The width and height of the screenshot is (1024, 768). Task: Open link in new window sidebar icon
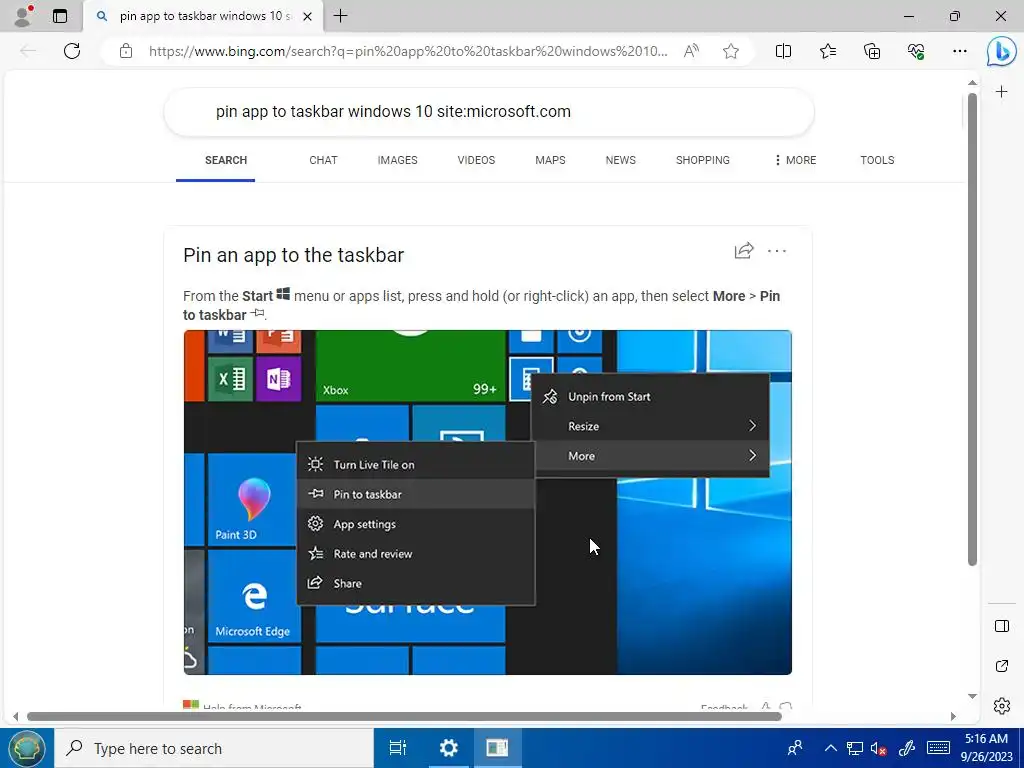(x=1001, y=666)
